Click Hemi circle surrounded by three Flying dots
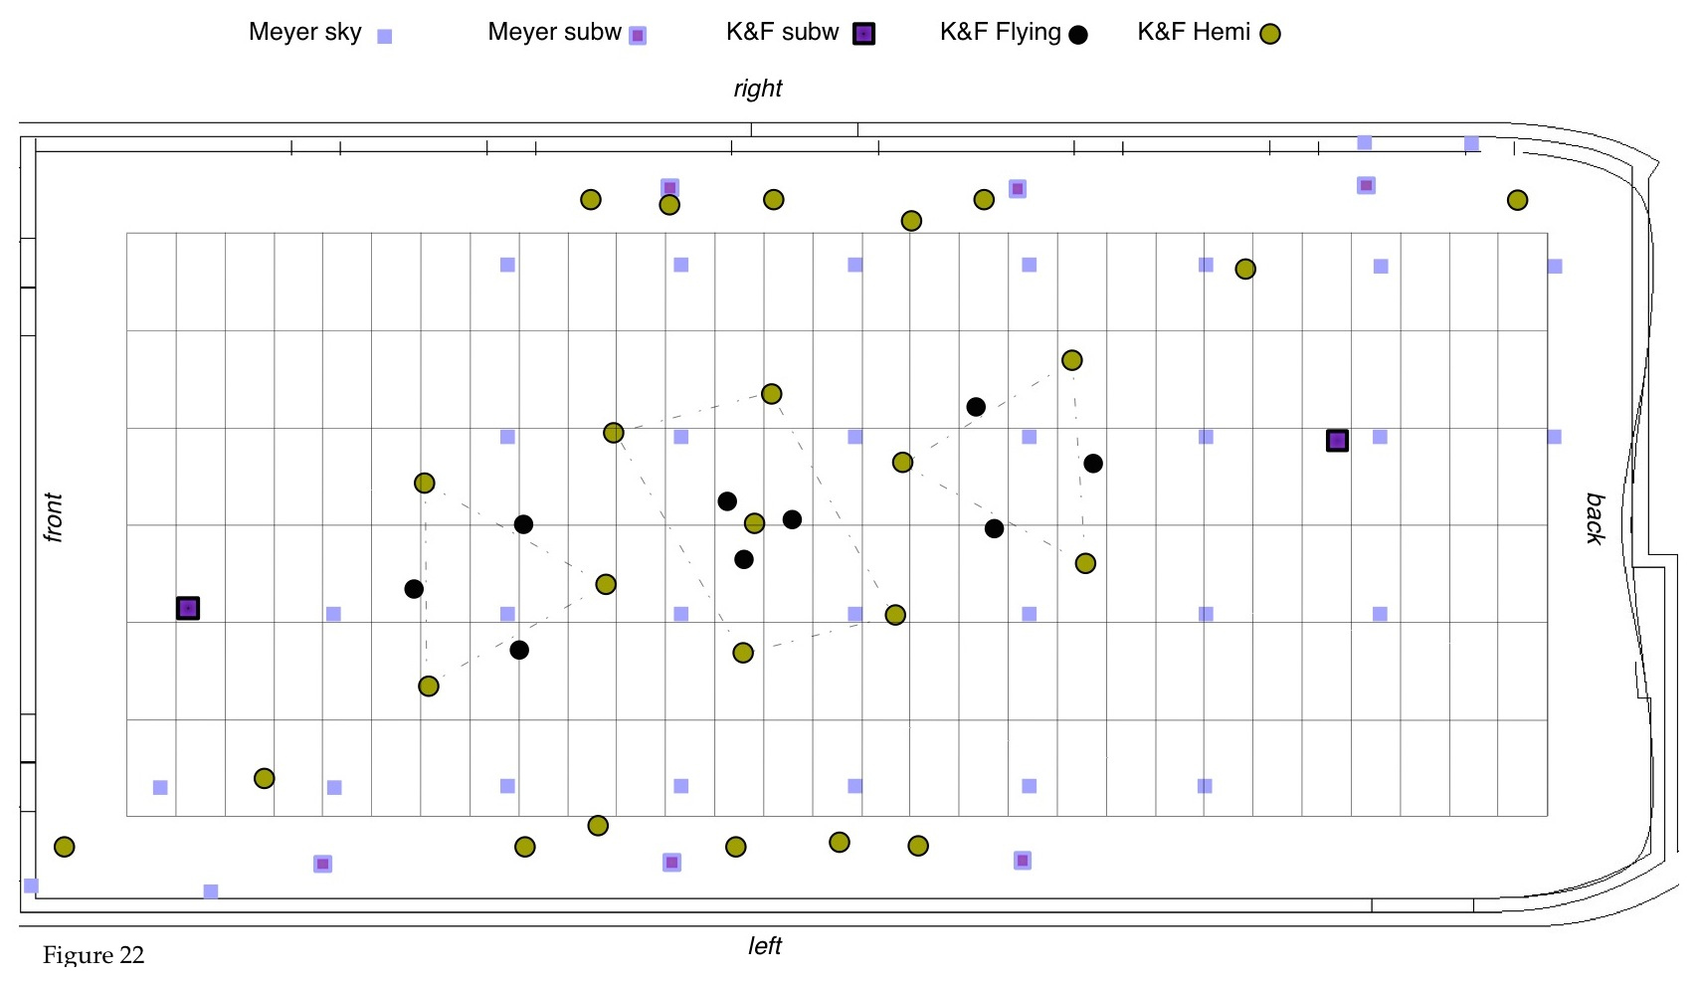 click(x=755, y=523)
